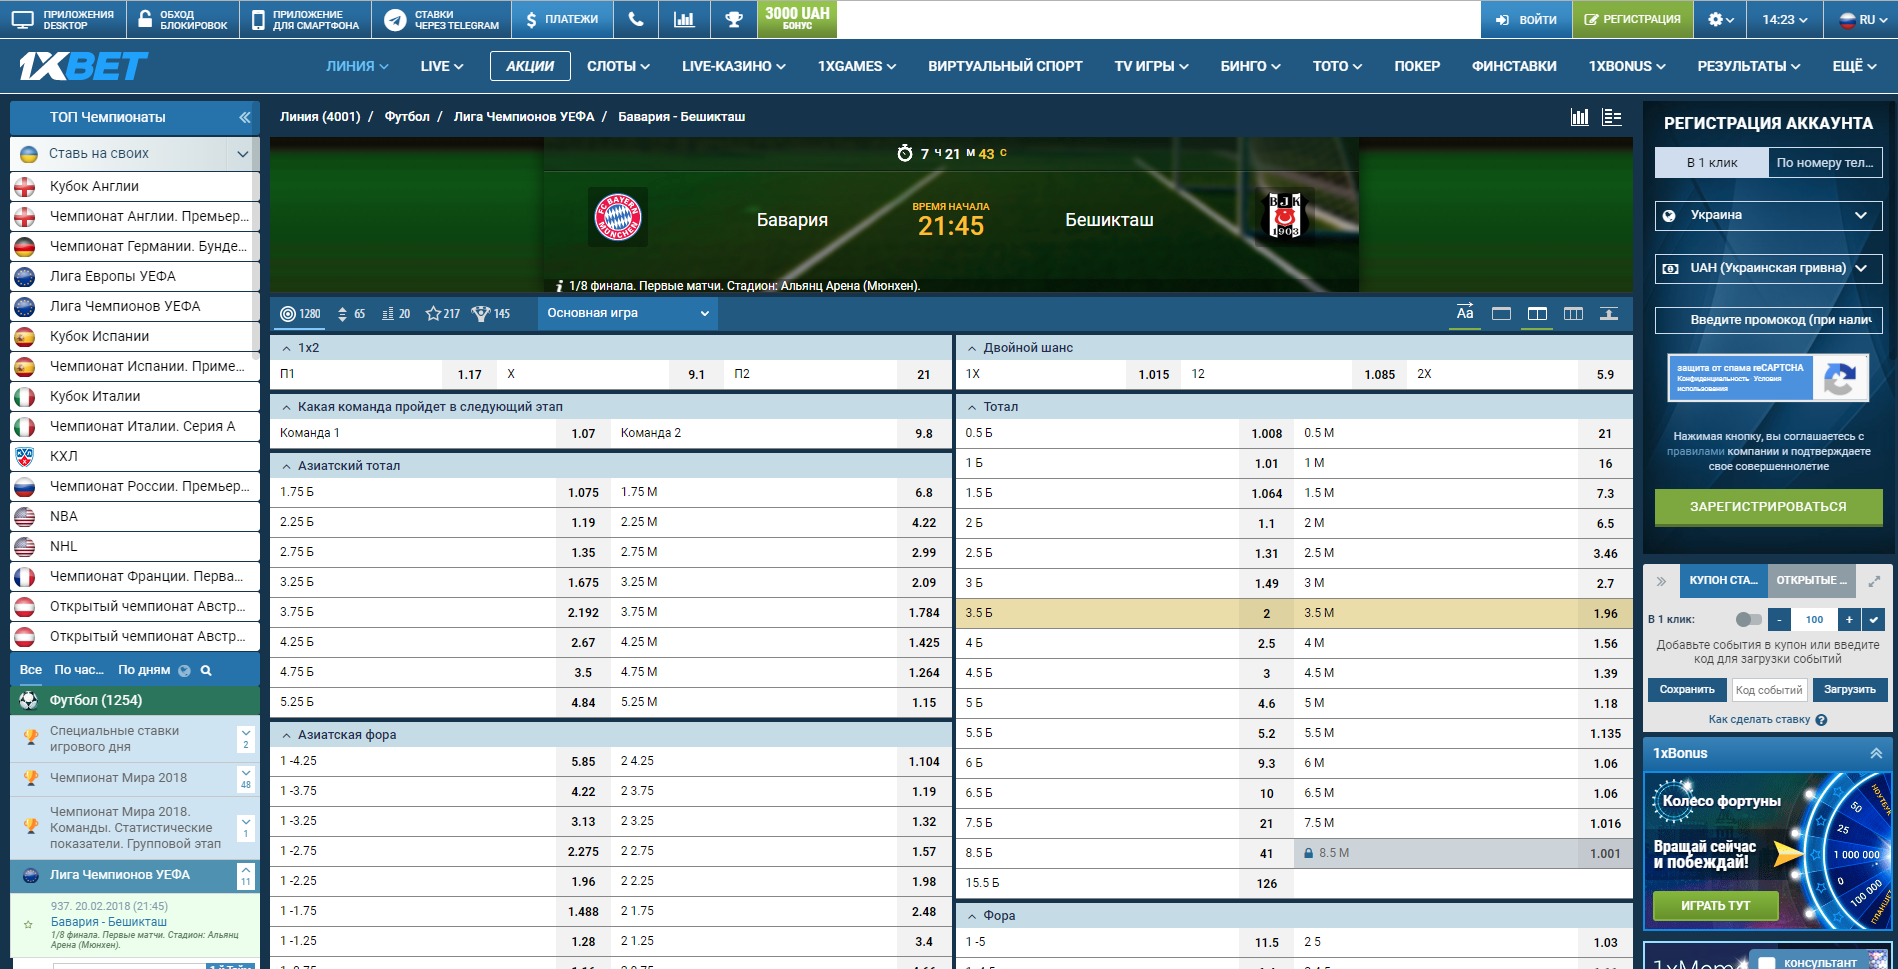This screenshot has width=1898, height=969.
Task: Click Сохранить in the bet slip
Action: tap(1687, 690)
